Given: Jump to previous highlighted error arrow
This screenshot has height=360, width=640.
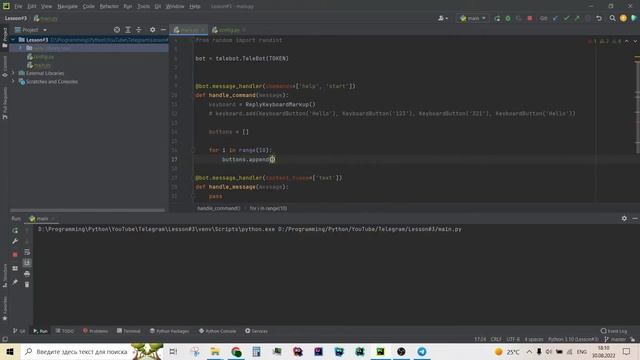Looking at the screenshot, I should [x=627, y=41].
